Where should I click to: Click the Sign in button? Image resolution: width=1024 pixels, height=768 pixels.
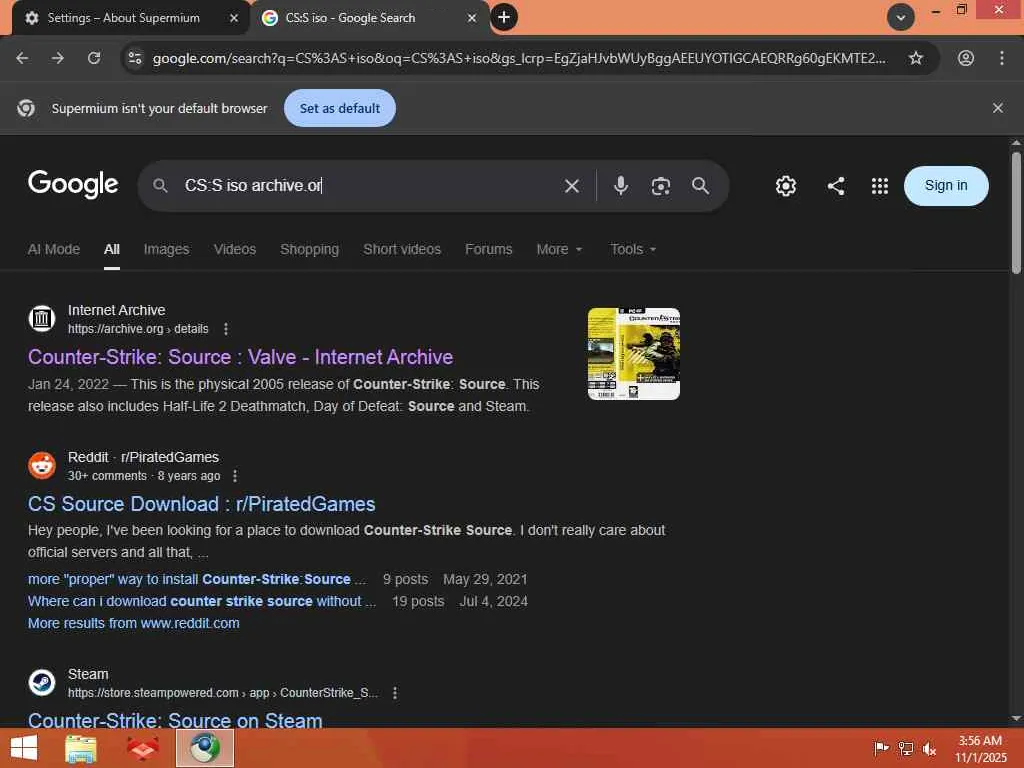(x=946, y=185)
